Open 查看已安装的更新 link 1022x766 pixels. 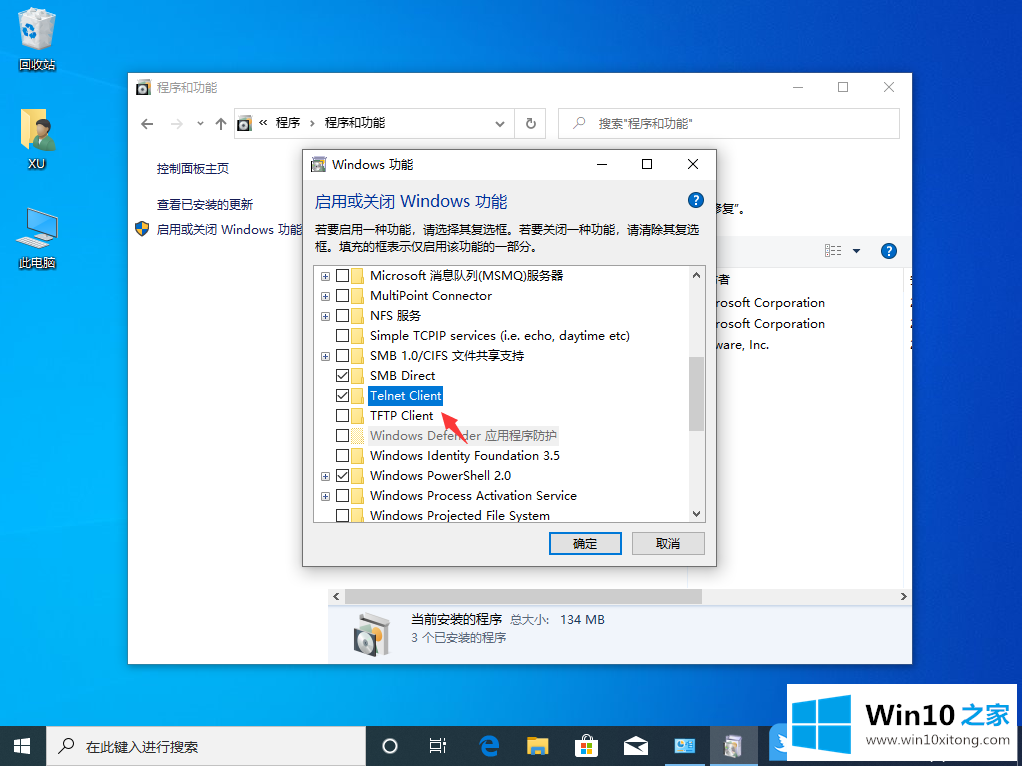[205, 205]
